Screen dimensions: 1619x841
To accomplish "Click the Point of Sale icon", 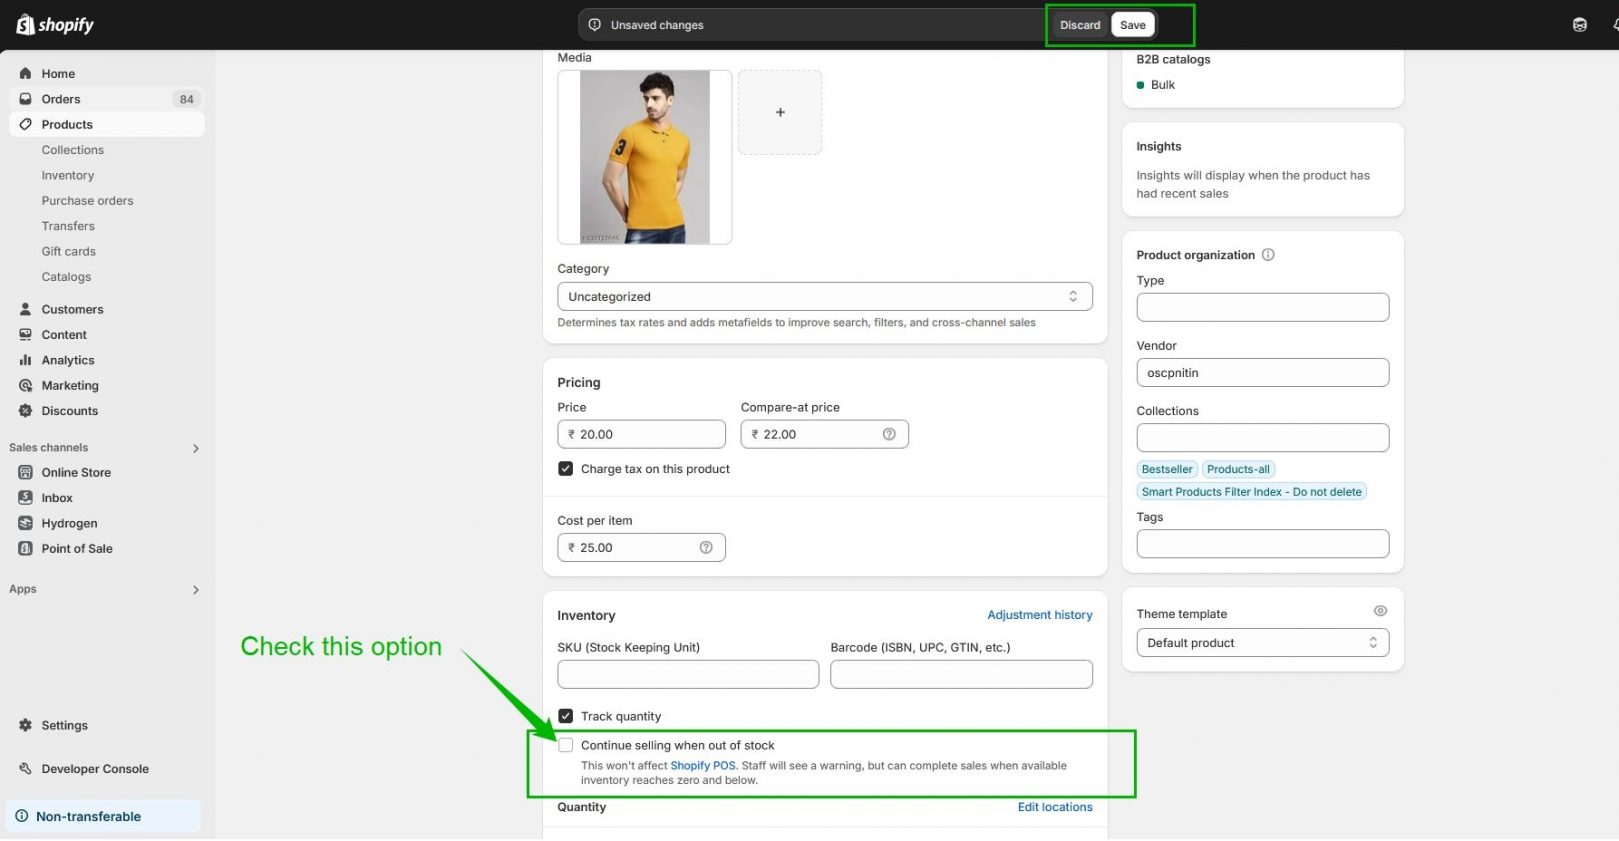I will pos(26,549).
